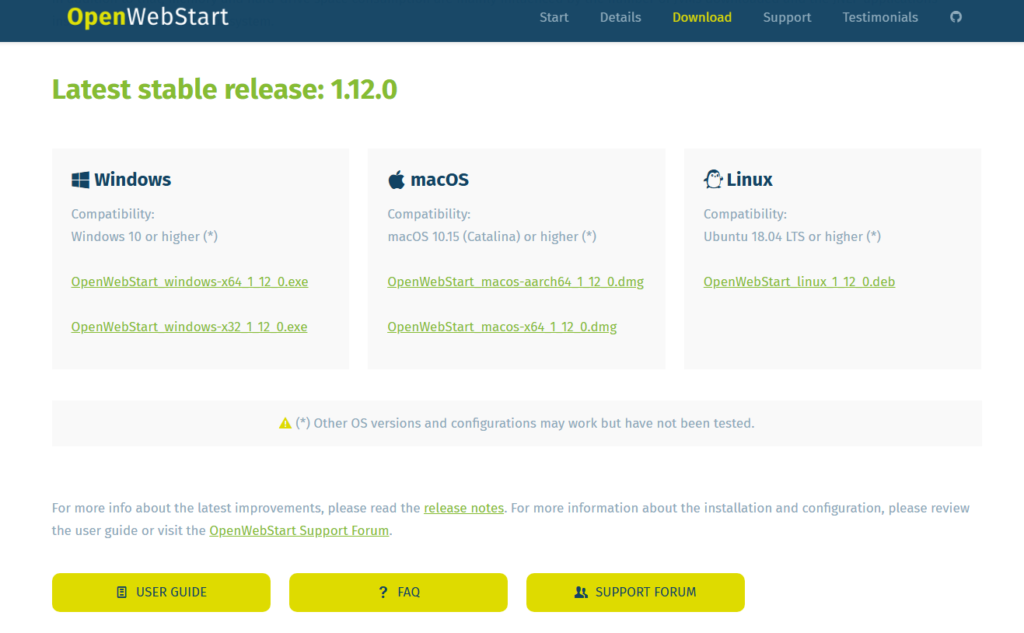Click the people icon on Support Forum
The image size is (1024, 633).
tap(581, 592)
